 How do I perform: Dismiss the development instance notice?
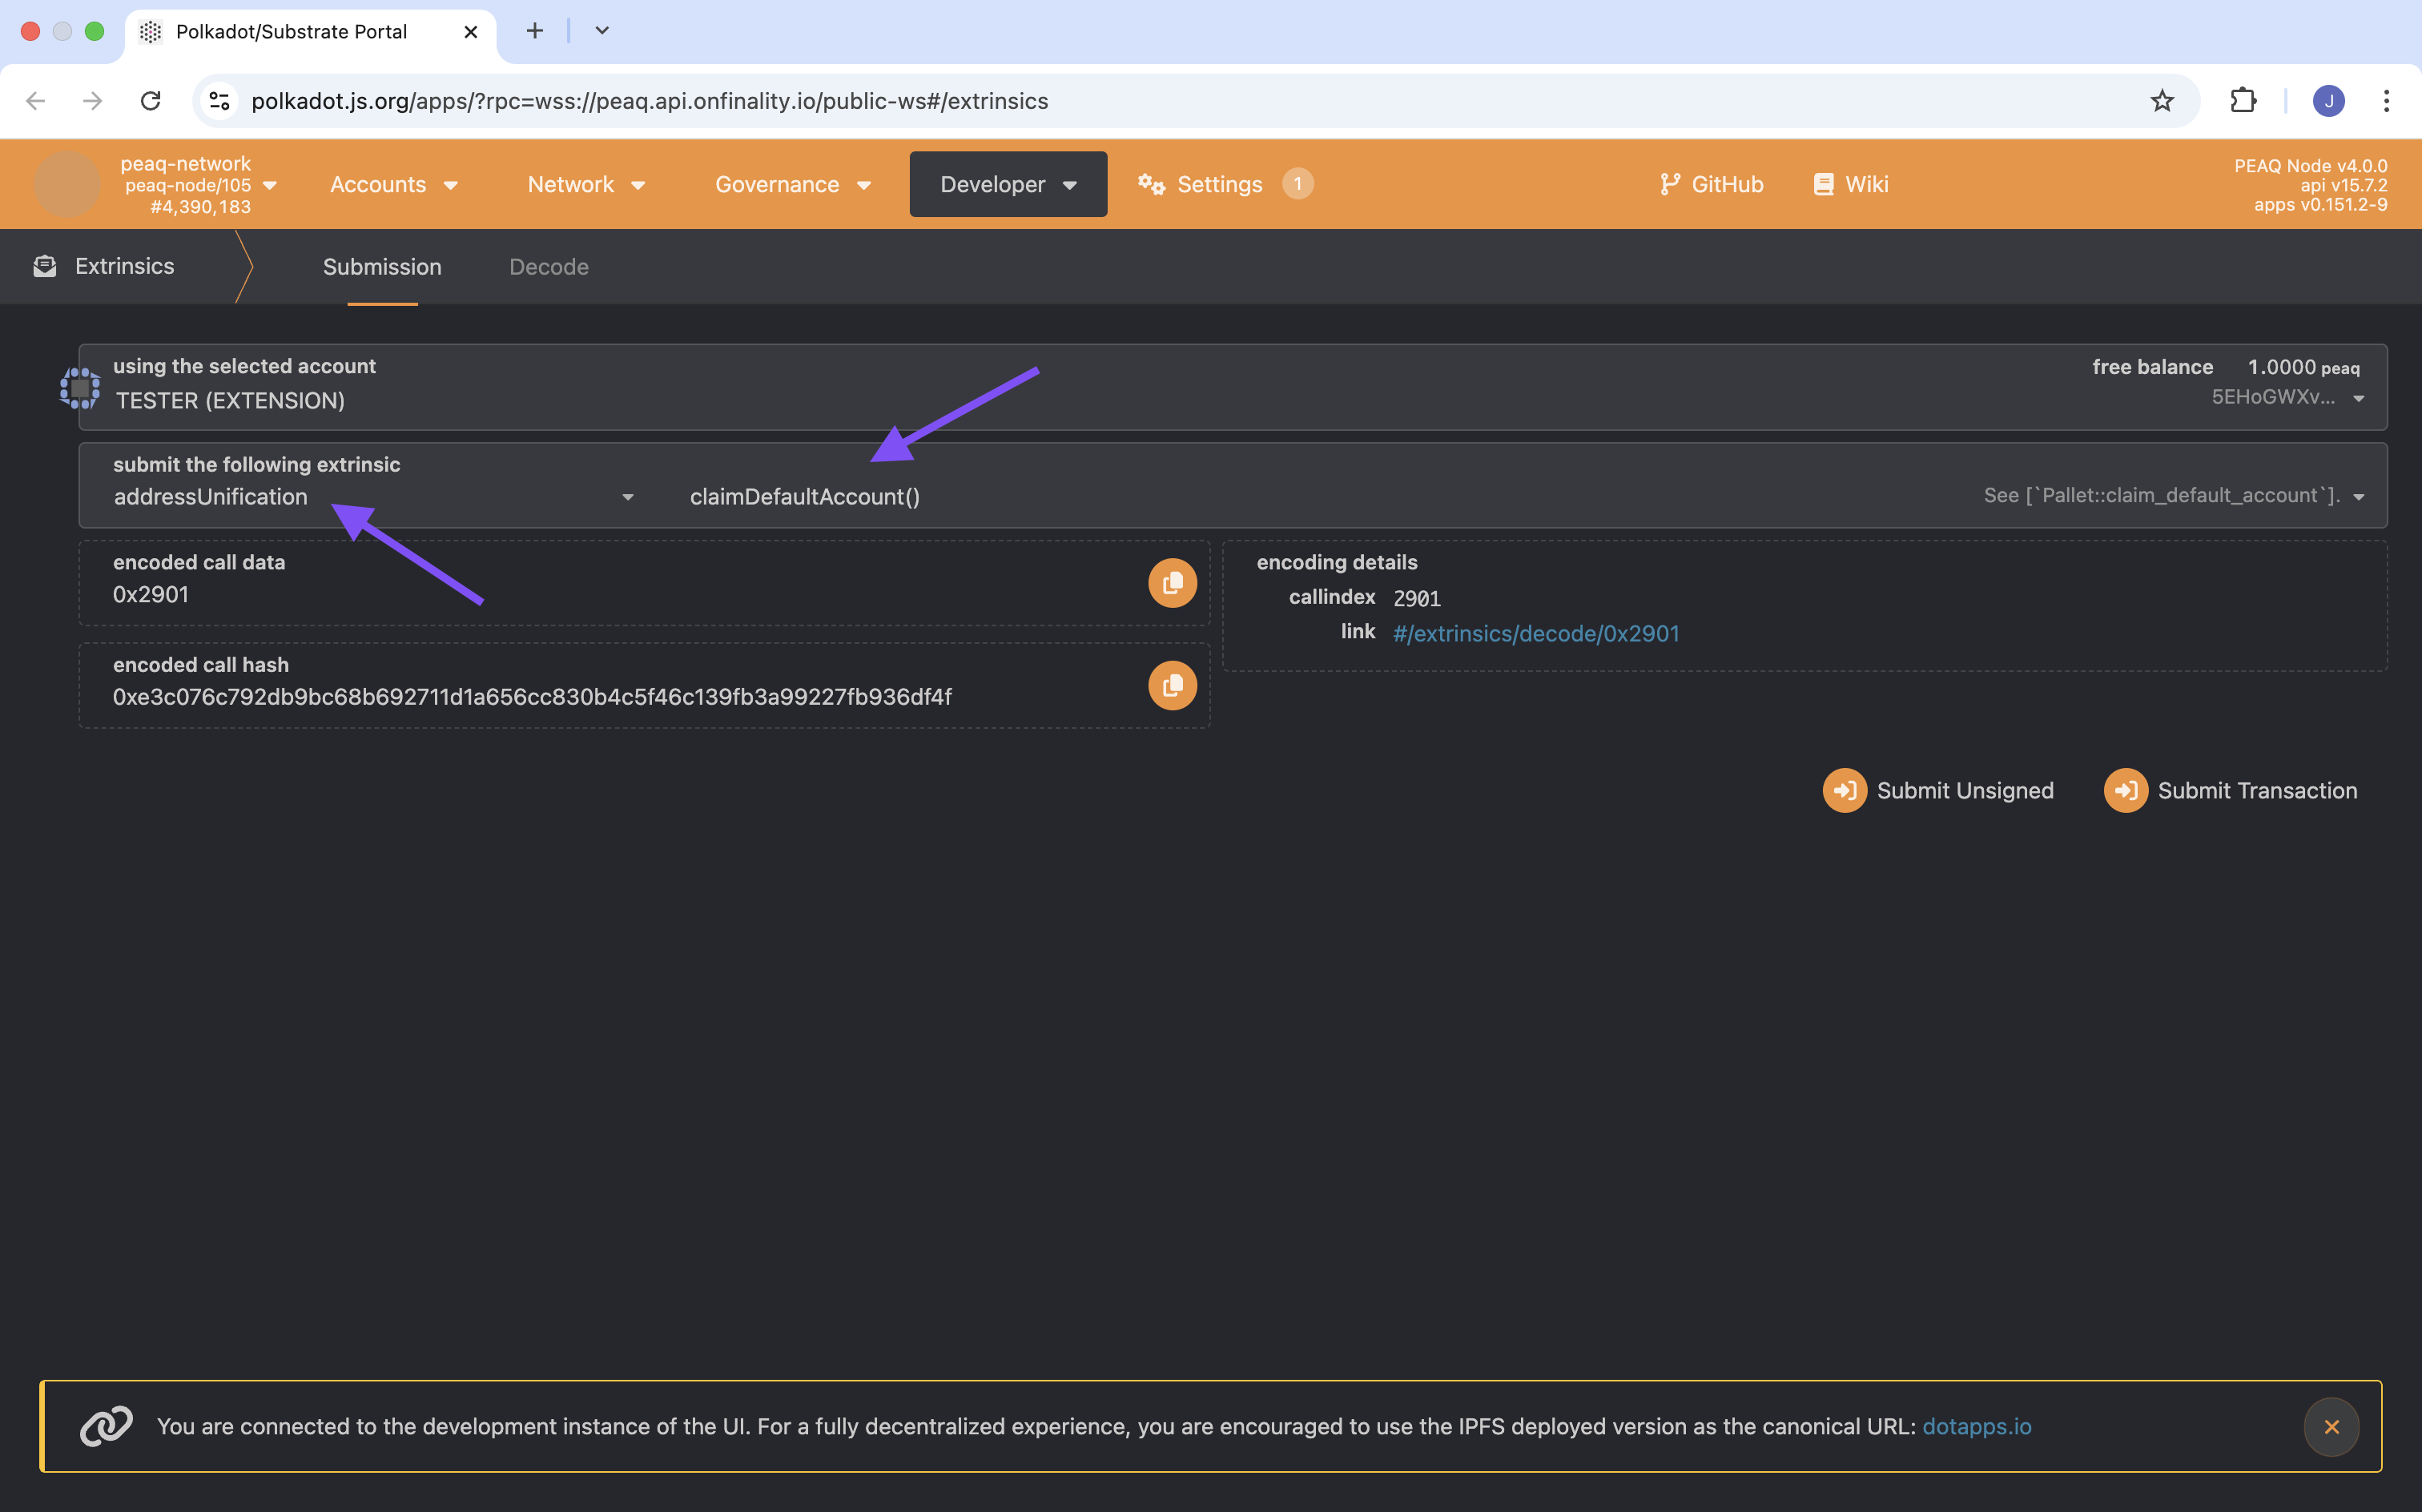[x=2330, y=1426]
